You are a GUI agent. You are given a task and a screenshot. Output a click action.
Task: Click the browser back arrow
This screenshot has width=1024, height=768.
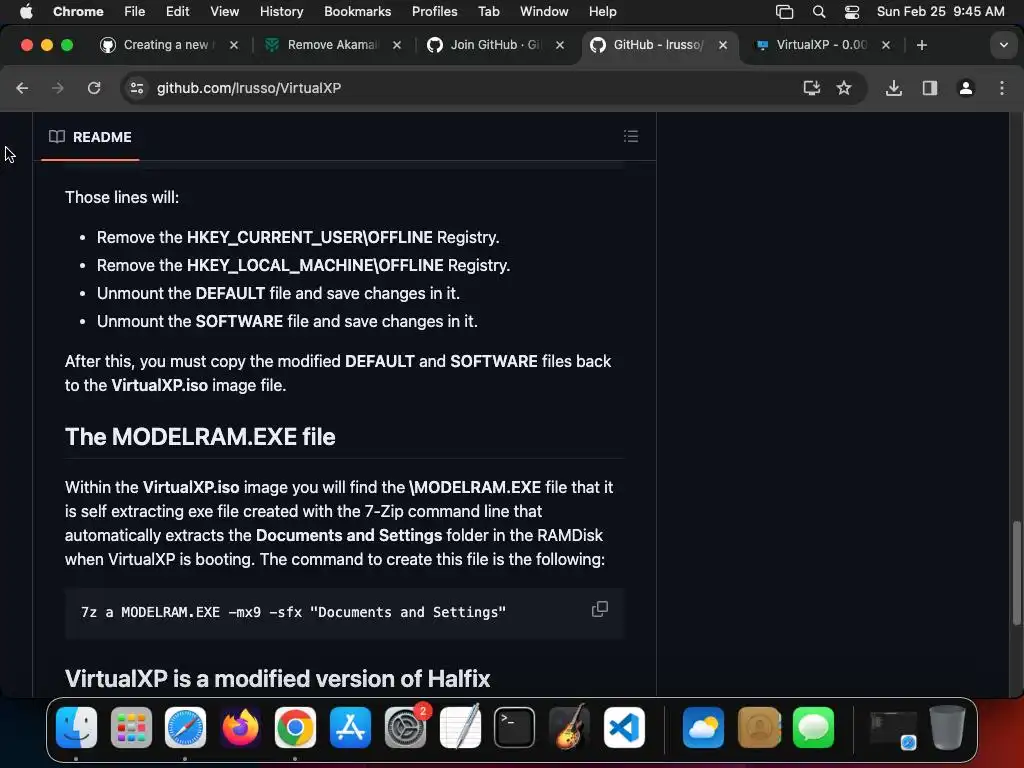pos(22,88)
